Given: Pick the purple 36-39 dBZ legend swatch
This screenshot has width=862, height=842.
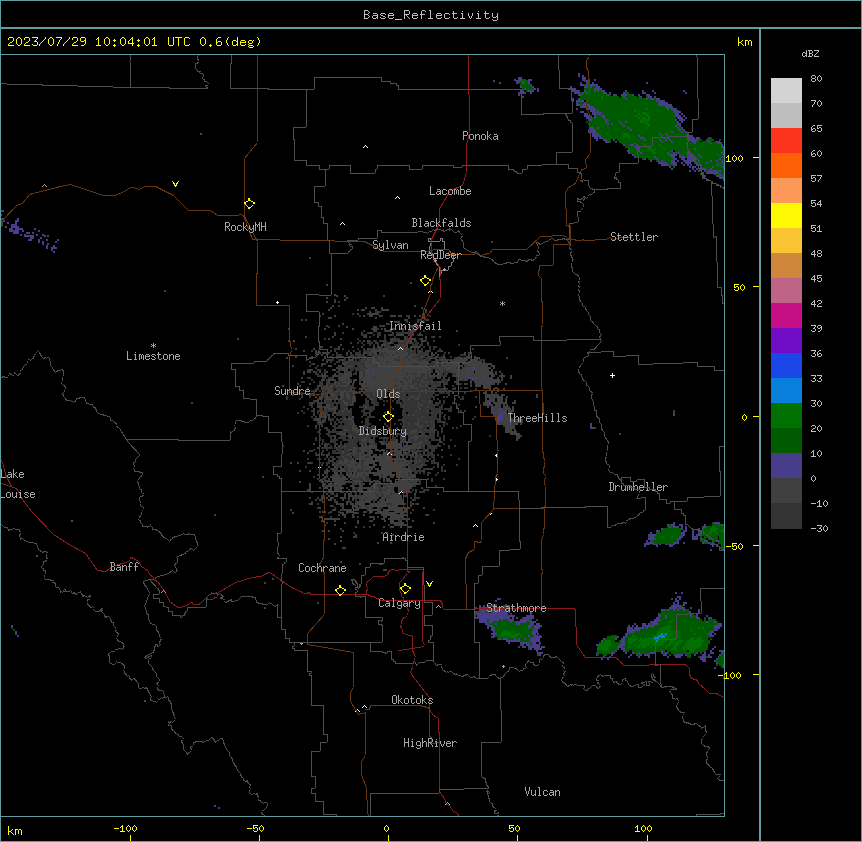Looking at the screenshot, I should pos(786,341).
